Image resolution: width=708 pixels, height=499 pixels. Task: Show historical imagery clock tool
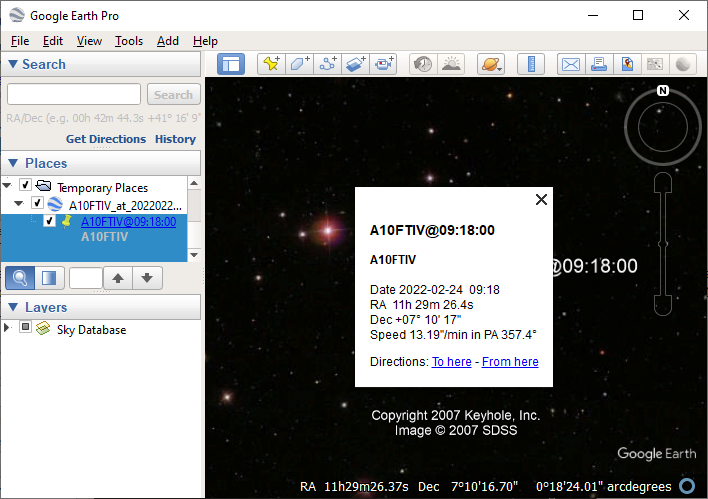(423, 64)
